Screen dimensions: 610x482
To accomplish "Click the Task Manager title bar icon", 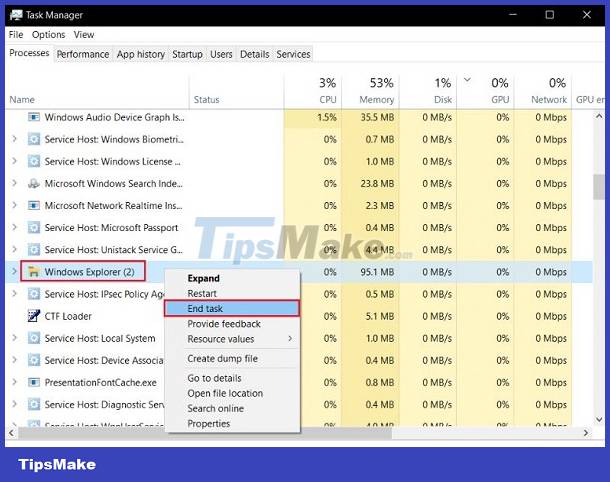I will click(x=16, y=15).
